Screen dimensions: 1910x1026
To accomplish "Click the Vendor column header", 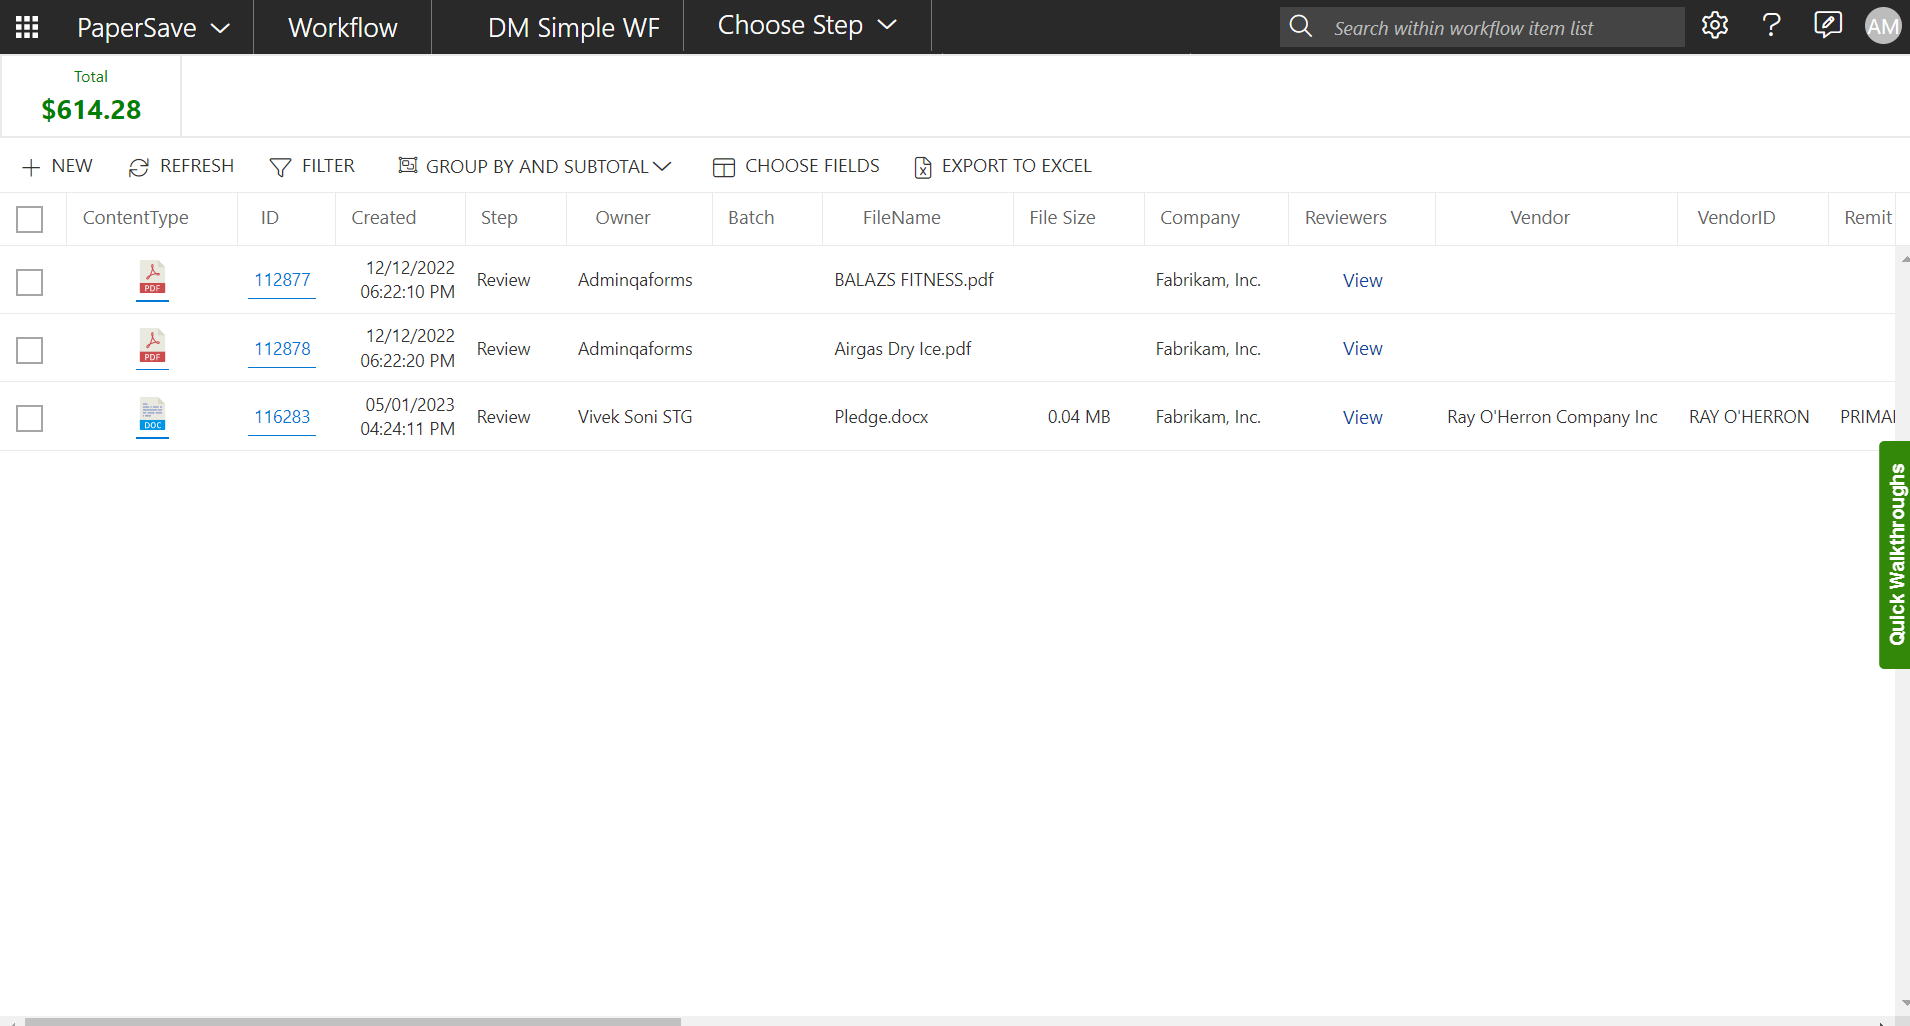I will click(x=1540, y=217).
